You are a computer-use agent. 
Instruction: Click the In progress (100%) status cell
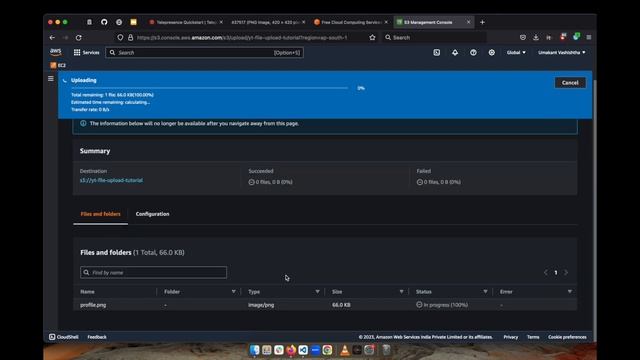[442, 305]
